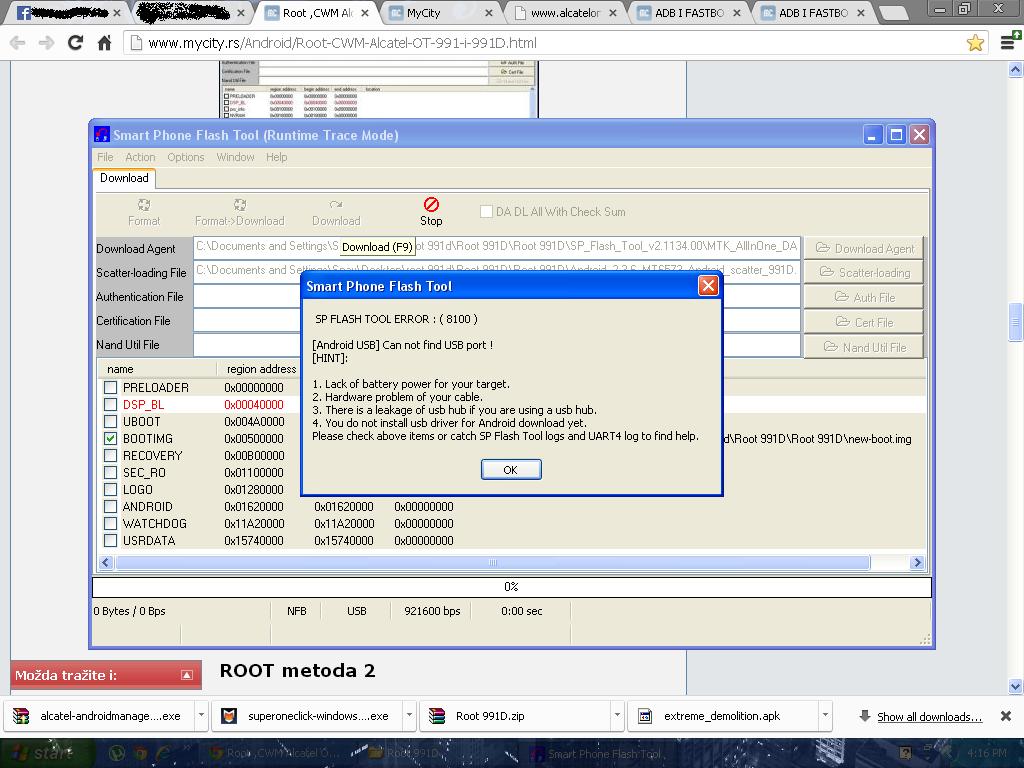Click the Cert File button
Image resolution: width=1024 pixels, height=768 pixels.
(x=863, y=322)
